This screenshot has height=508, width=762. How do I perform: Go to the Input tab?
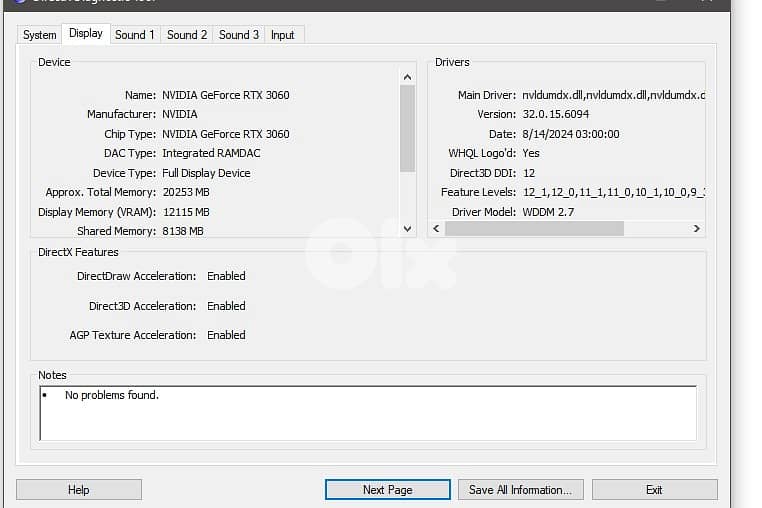tap(283, 35)
